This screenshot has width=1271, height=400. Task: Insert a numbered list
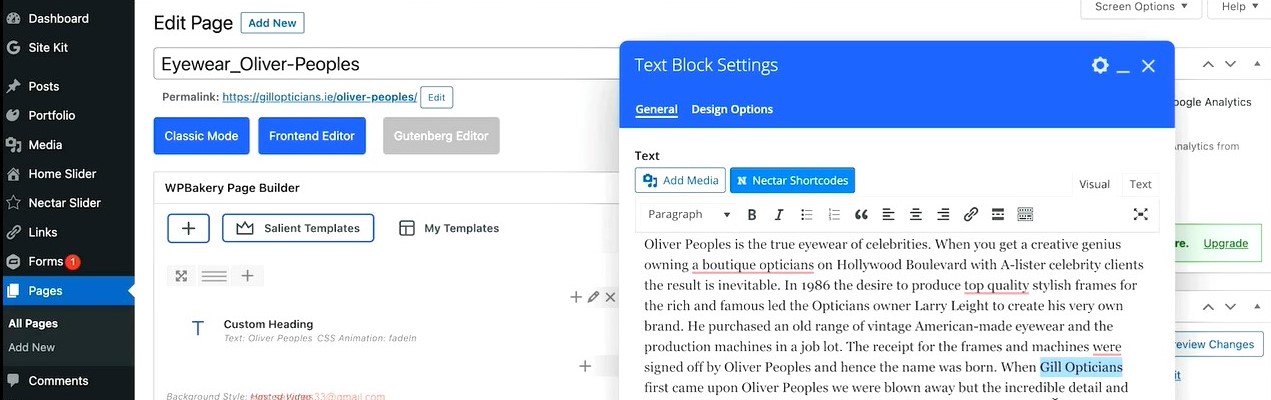[834, 214]
